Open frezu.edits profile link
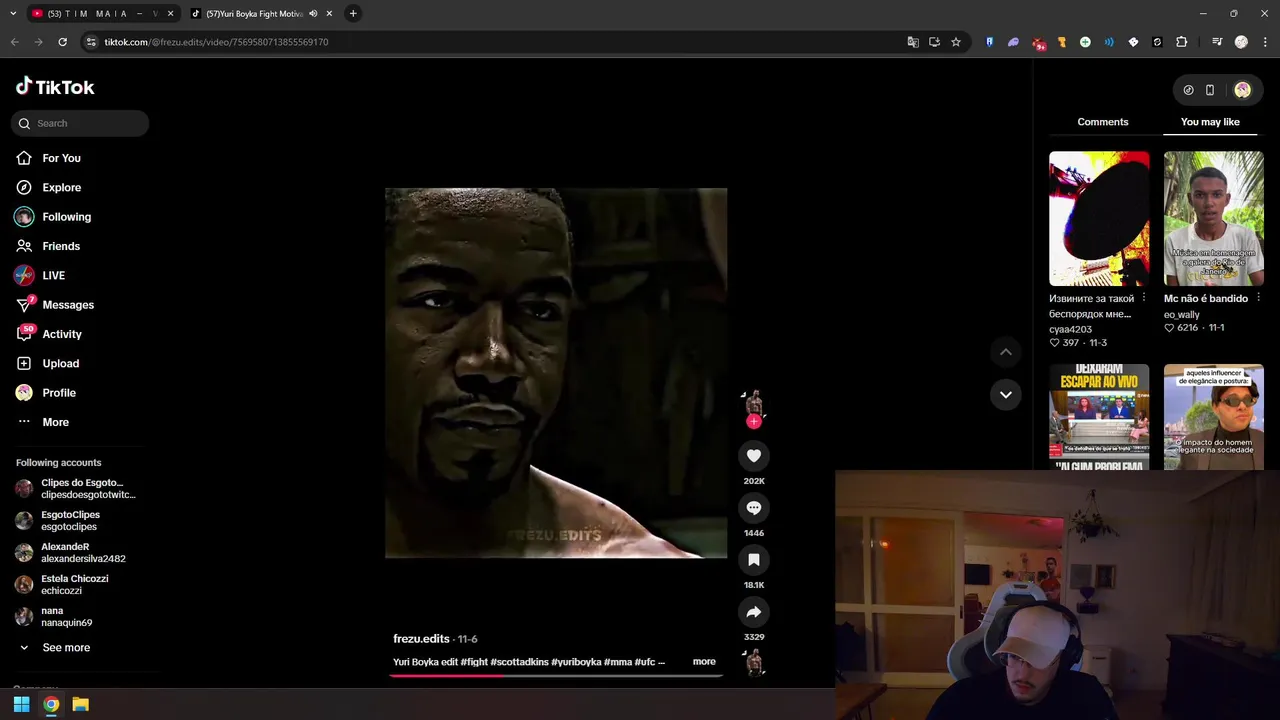 (x=421, y=639)
